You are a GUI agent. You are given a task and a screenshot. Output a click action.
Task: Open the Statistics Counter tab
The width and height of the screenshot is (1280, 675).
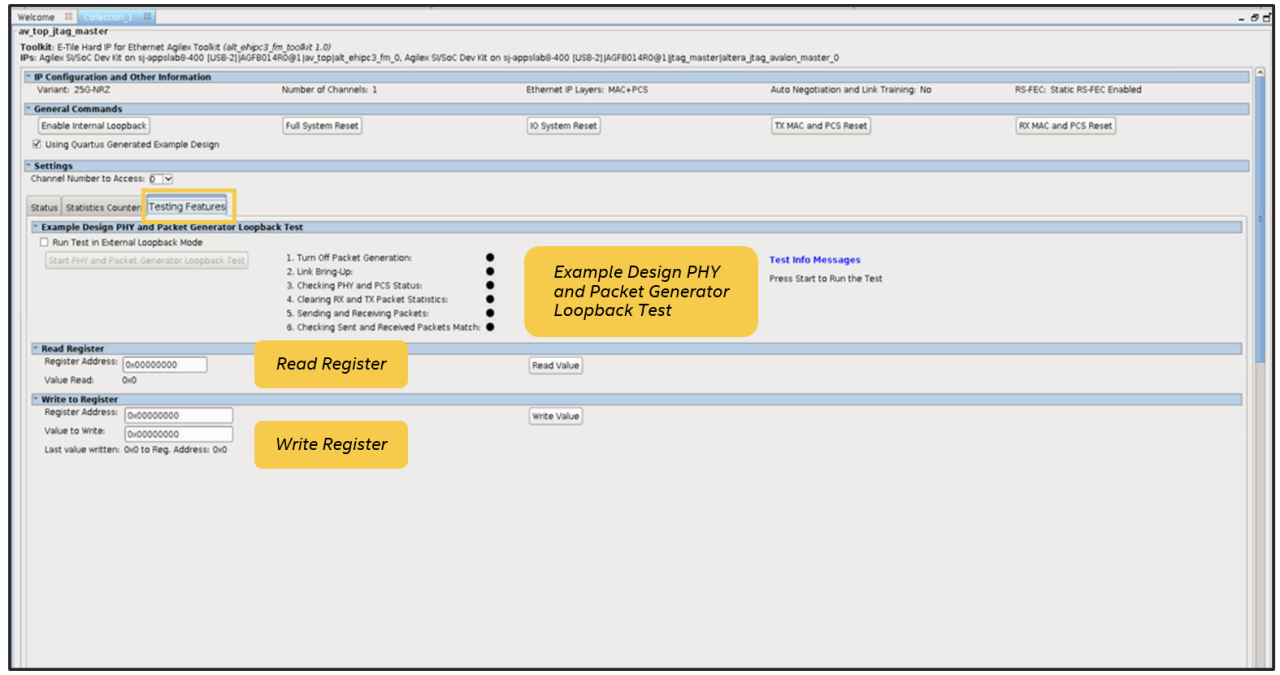[103, 208]
